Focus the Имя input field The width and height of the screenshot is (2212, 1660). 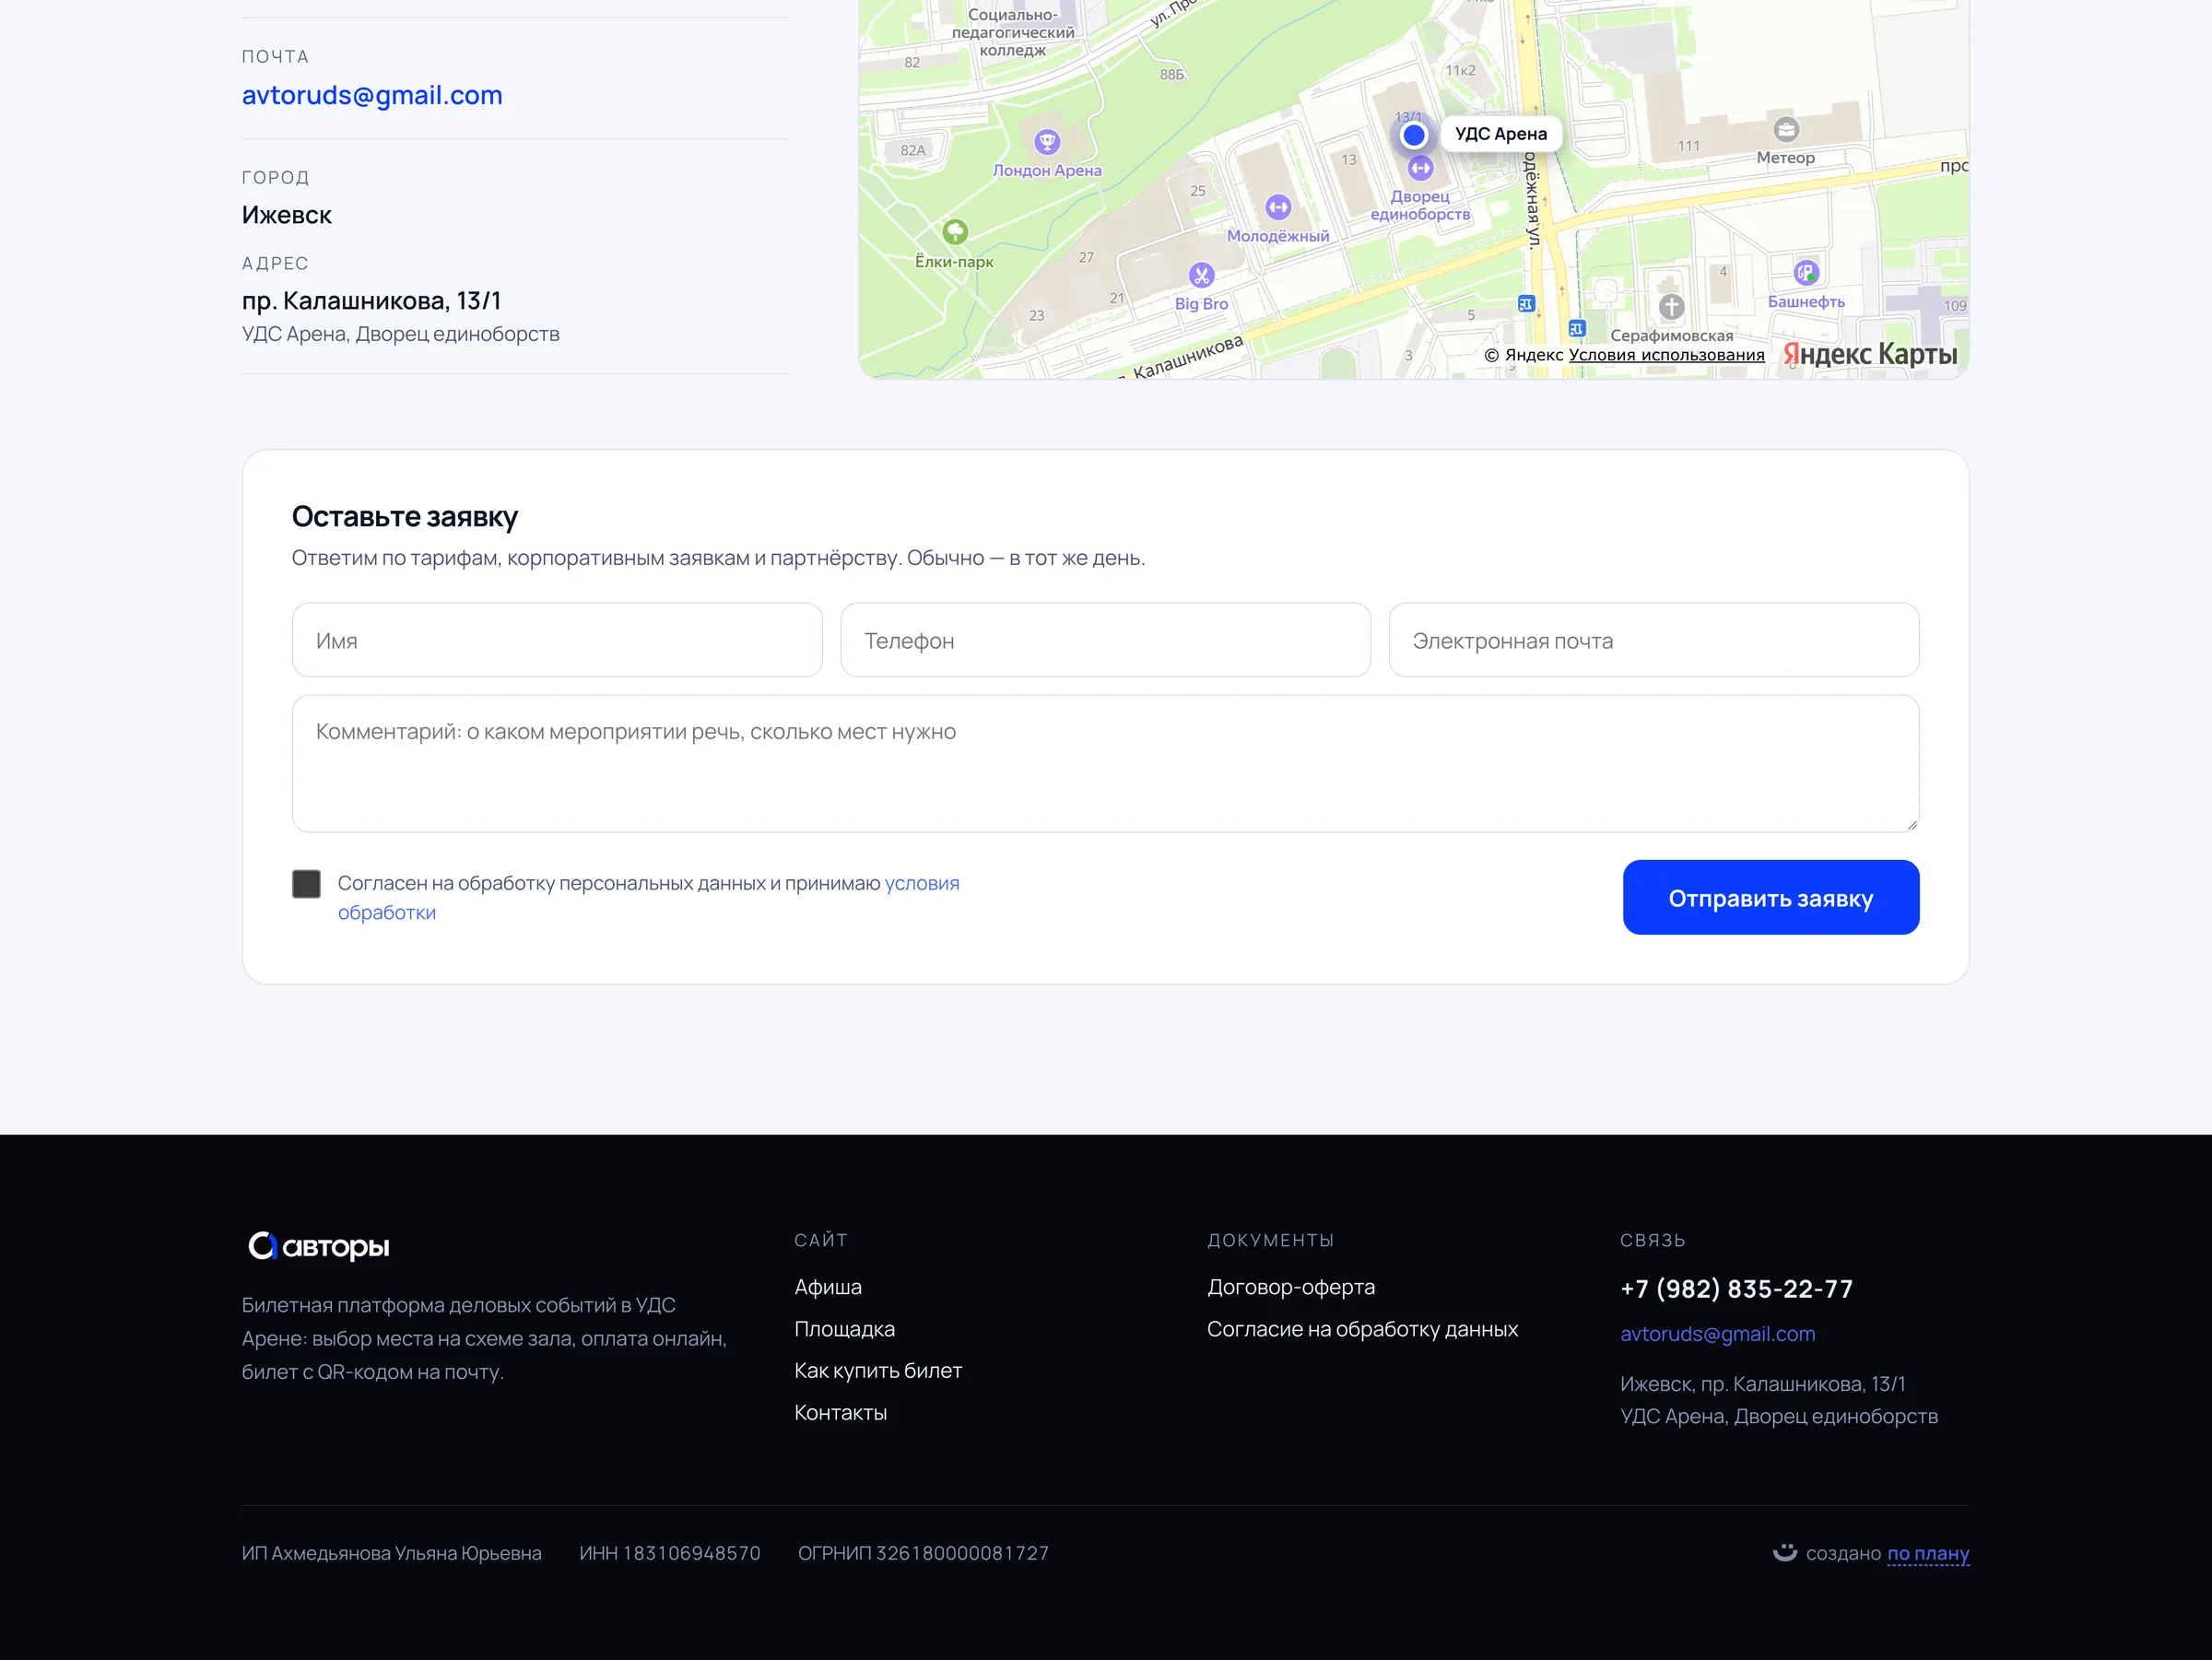pyautogui.click(x=557, y=640)
